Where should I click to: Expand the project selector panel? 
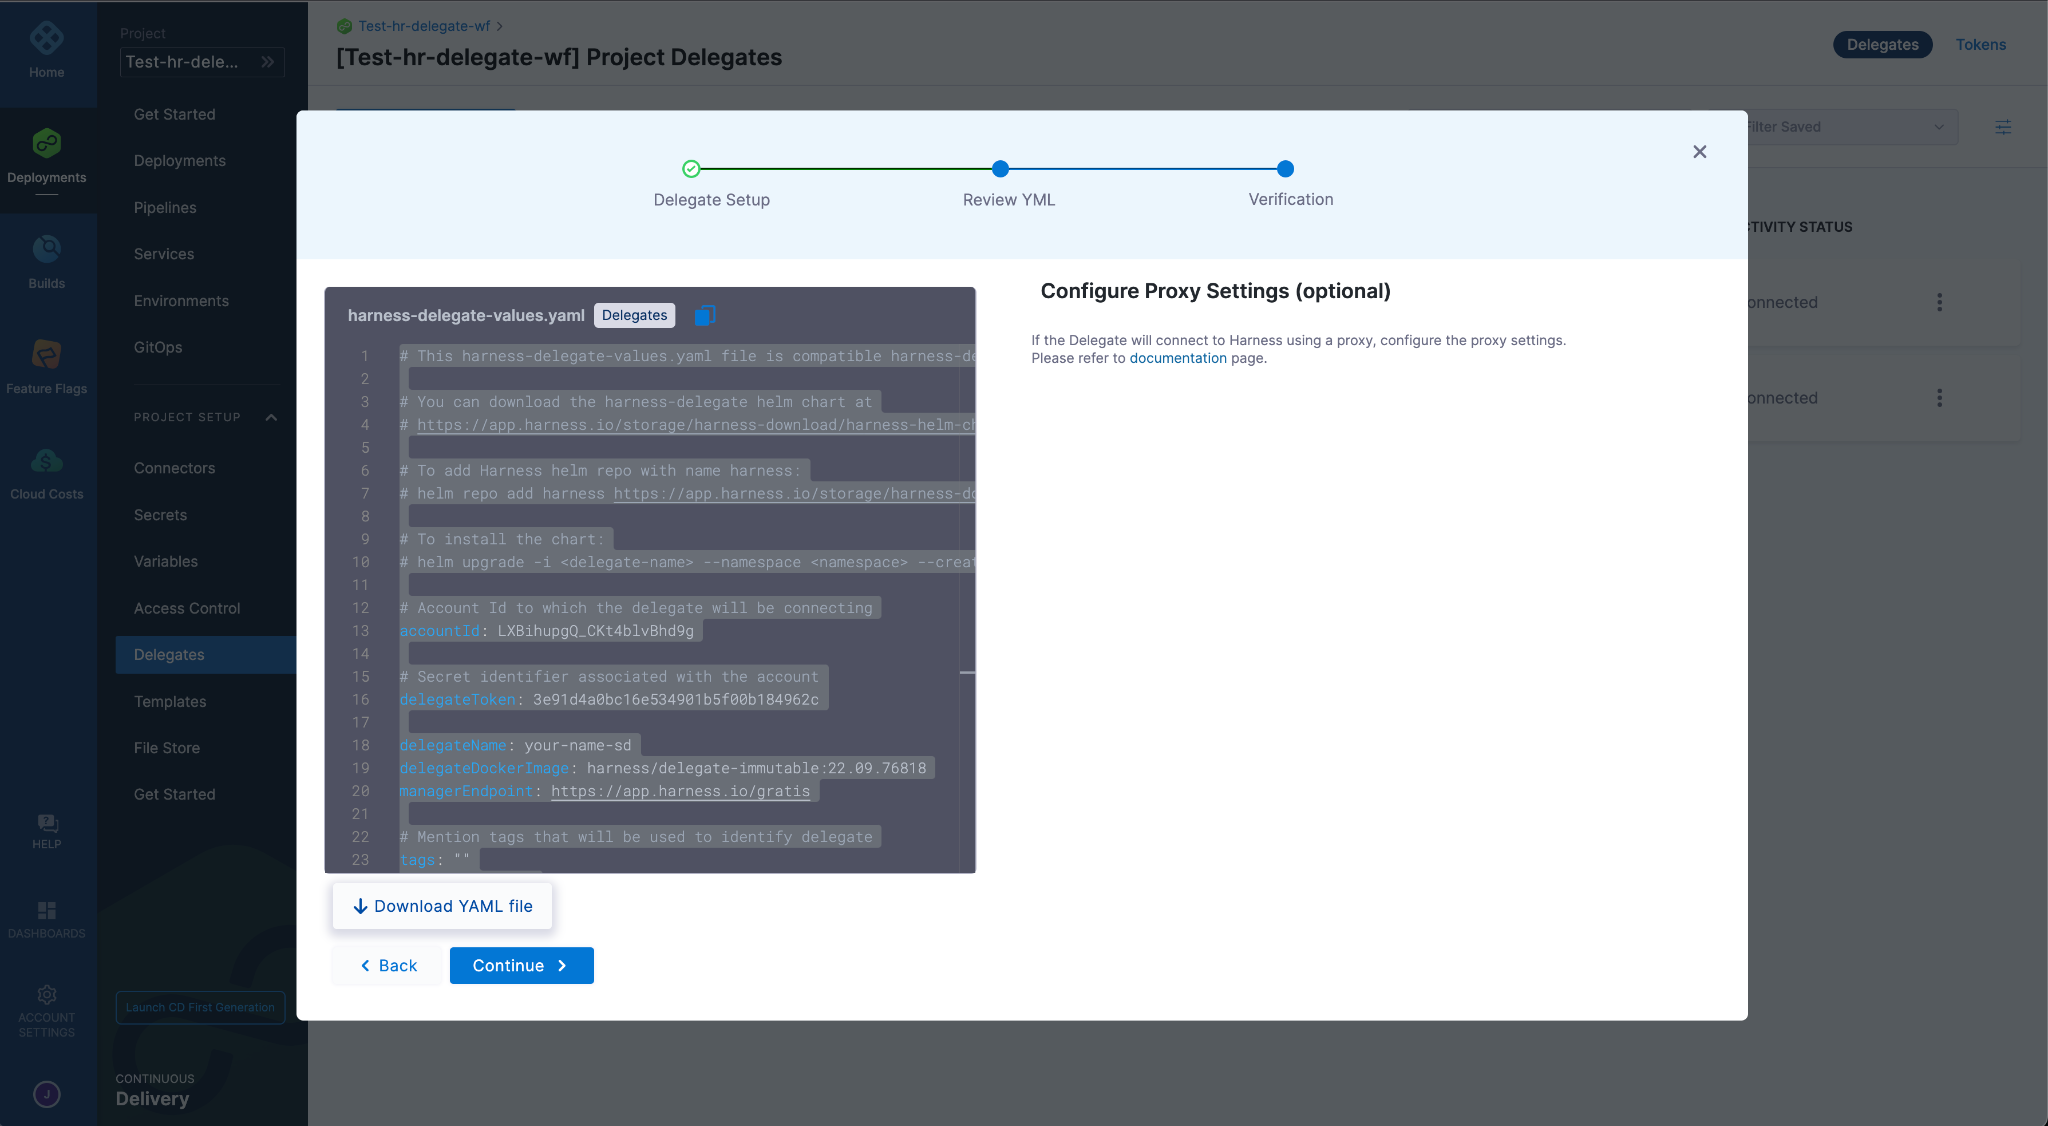[x=267, y=61]
